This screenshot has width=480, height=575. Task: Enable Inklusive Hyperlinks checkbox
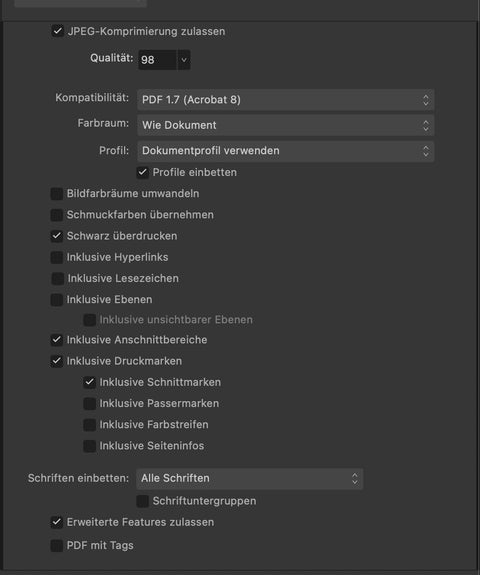[x=57, y=257]
